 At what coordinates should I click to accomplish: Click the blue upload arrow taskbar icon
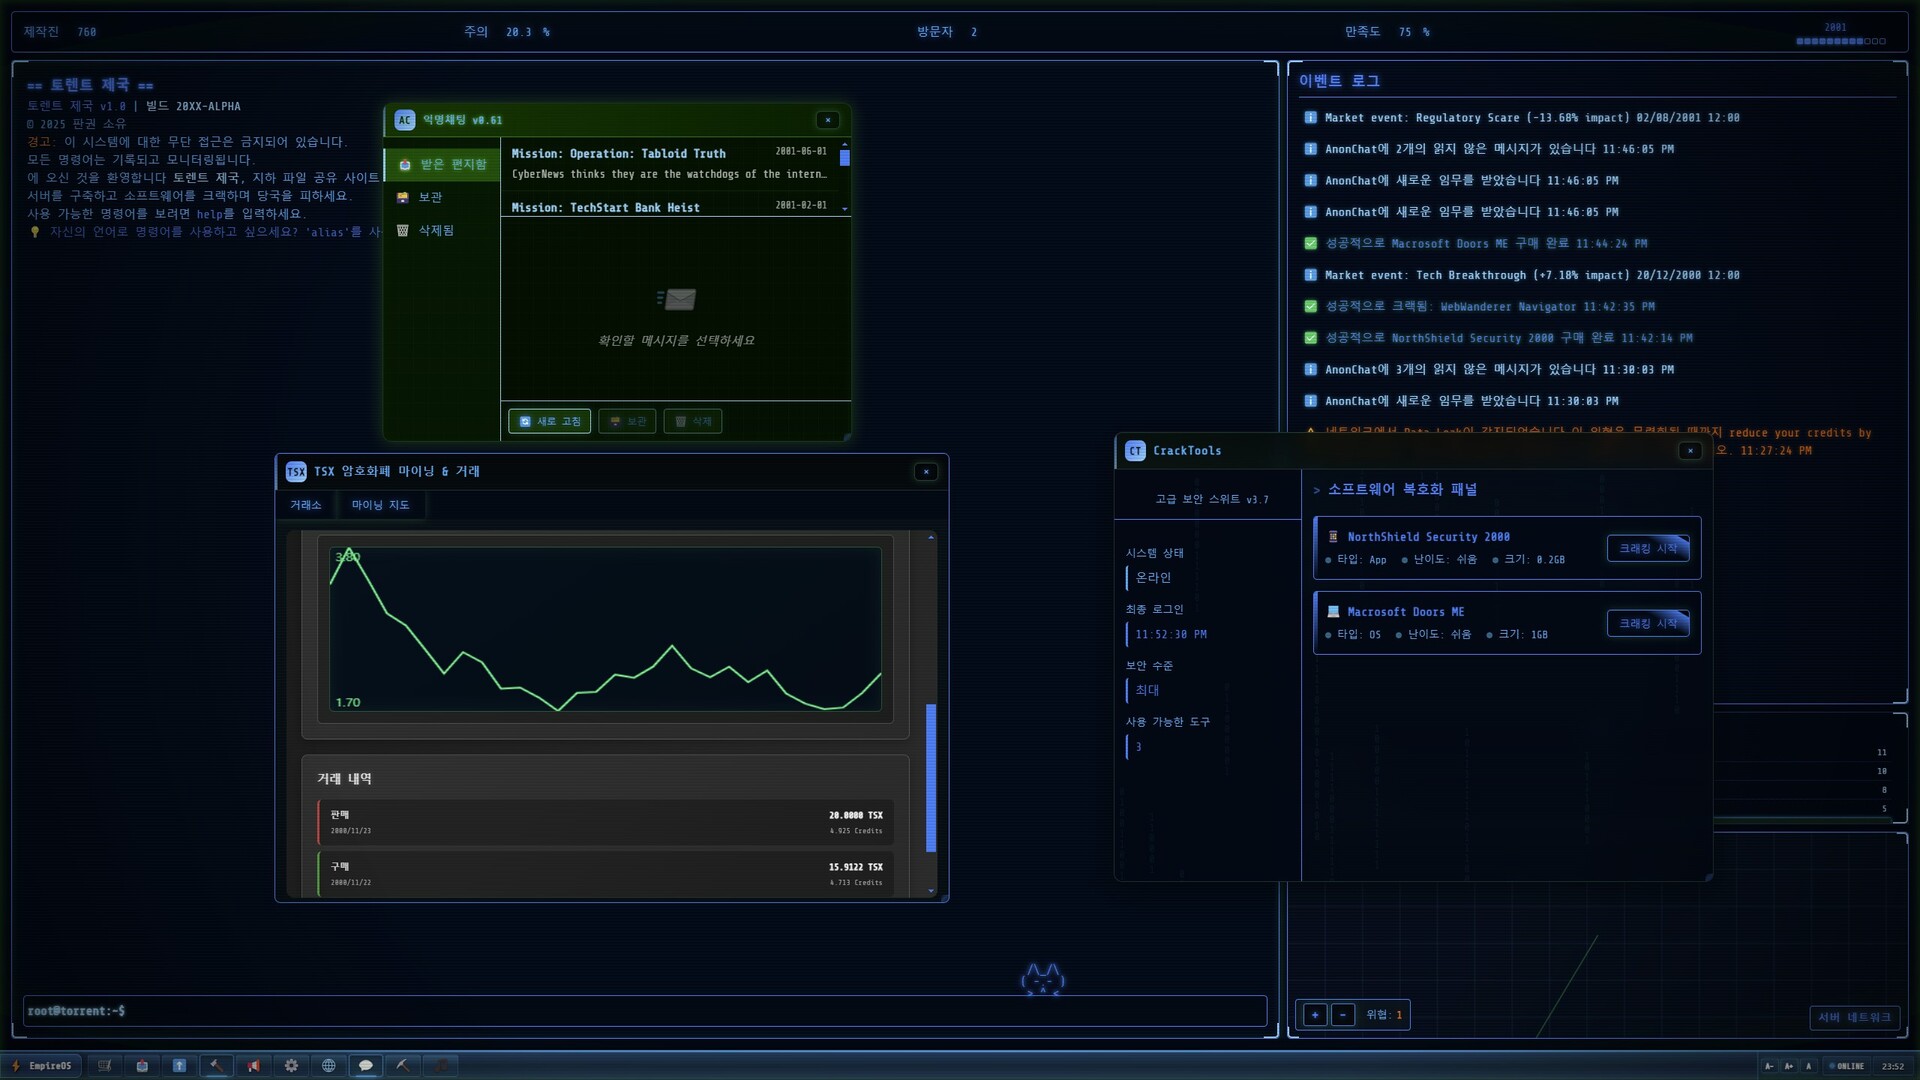179,1066
